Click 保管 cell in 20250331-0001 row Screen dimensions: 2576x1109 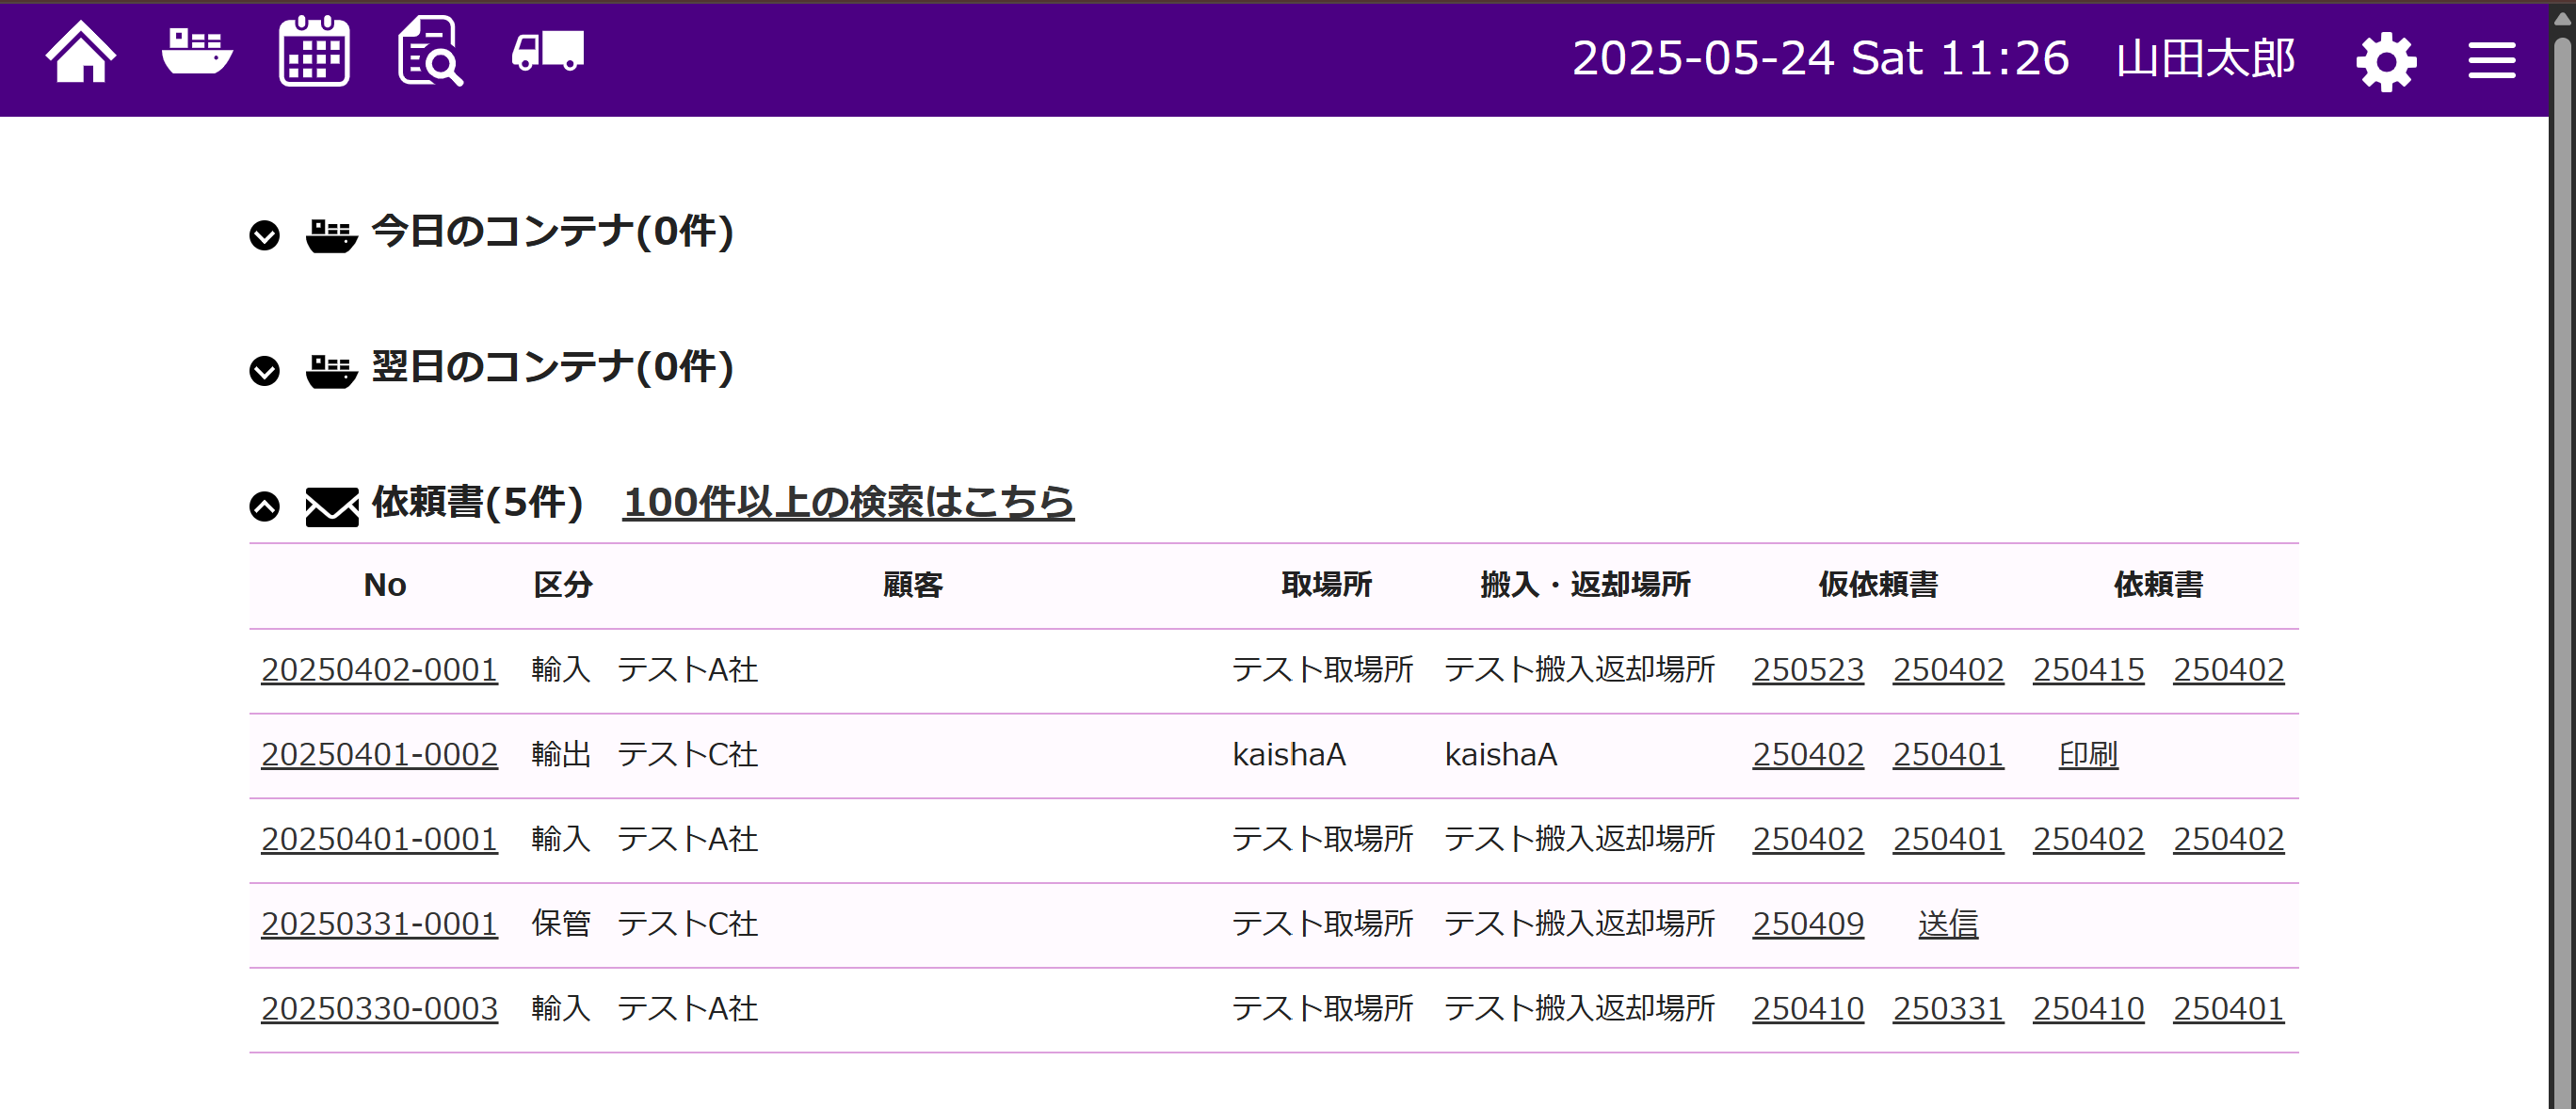tap(561, 924)
